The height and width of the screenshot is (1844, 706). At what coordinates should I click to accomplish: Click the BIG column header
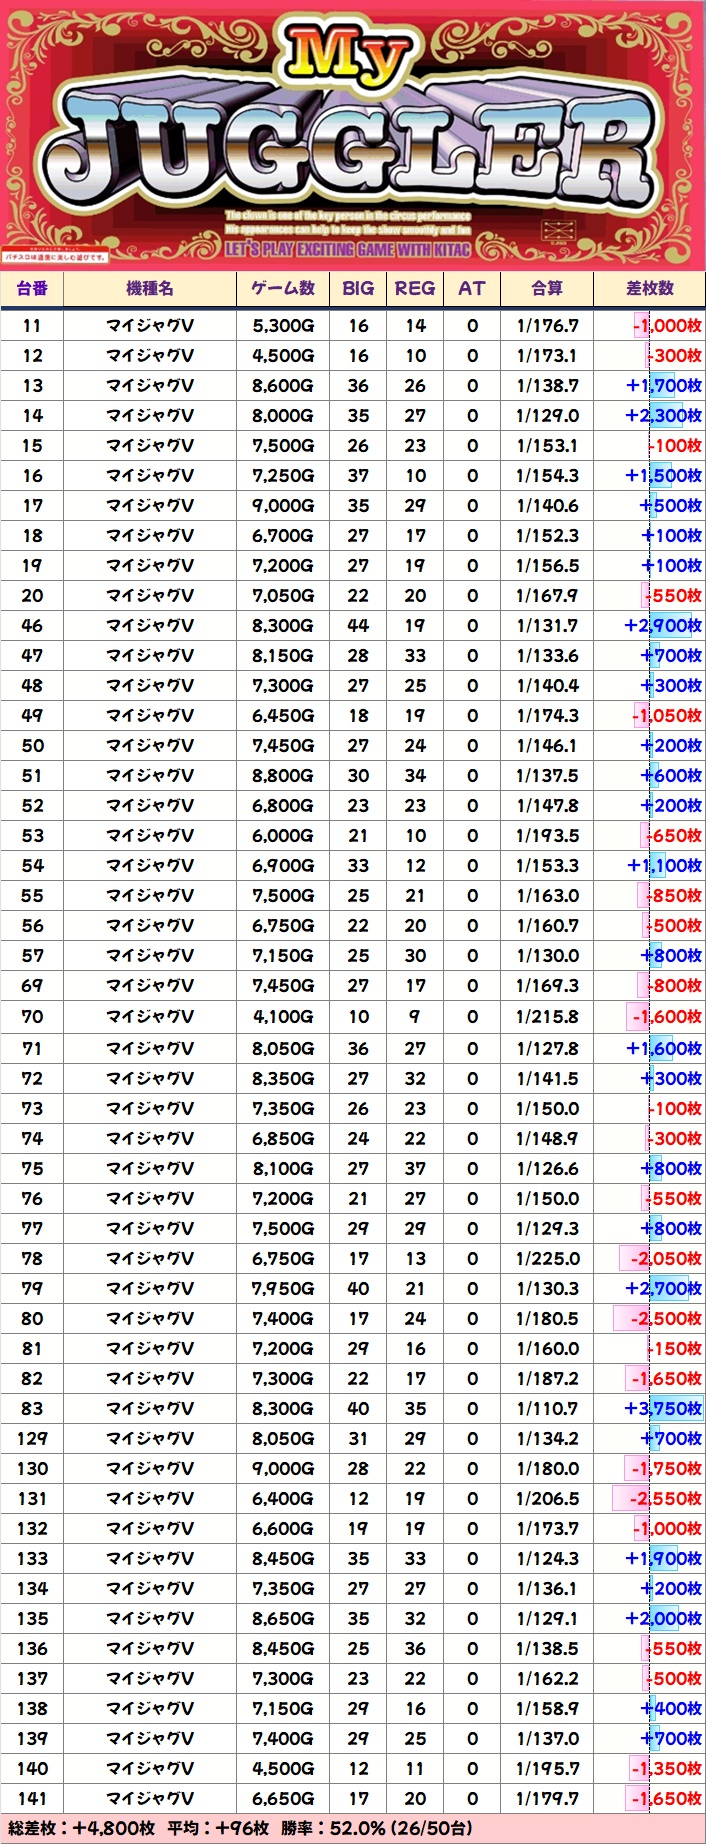[358, 288]
